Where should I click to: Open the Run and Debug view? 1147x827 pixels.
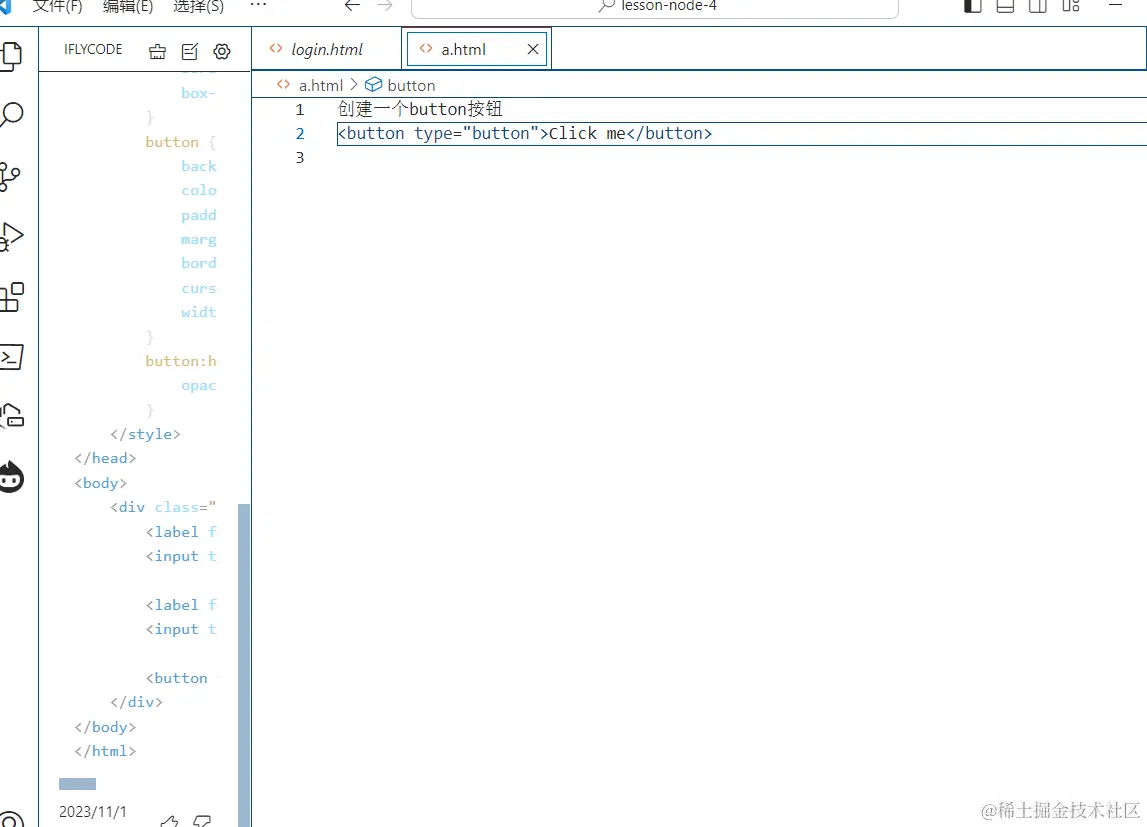[x=11, y=237]
